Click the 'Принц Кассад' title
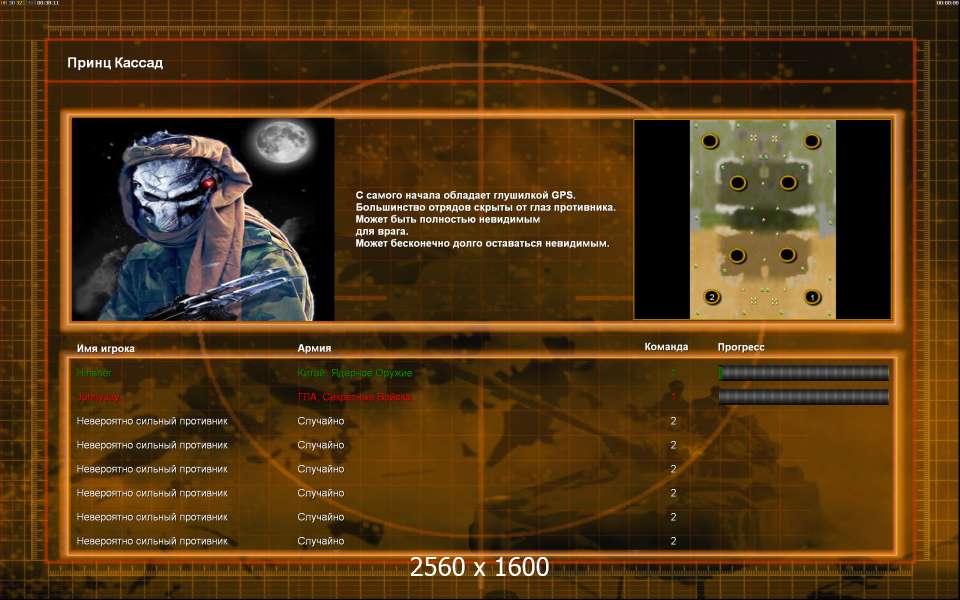Screen dimensions: 960x600 [x=115, y=62]
